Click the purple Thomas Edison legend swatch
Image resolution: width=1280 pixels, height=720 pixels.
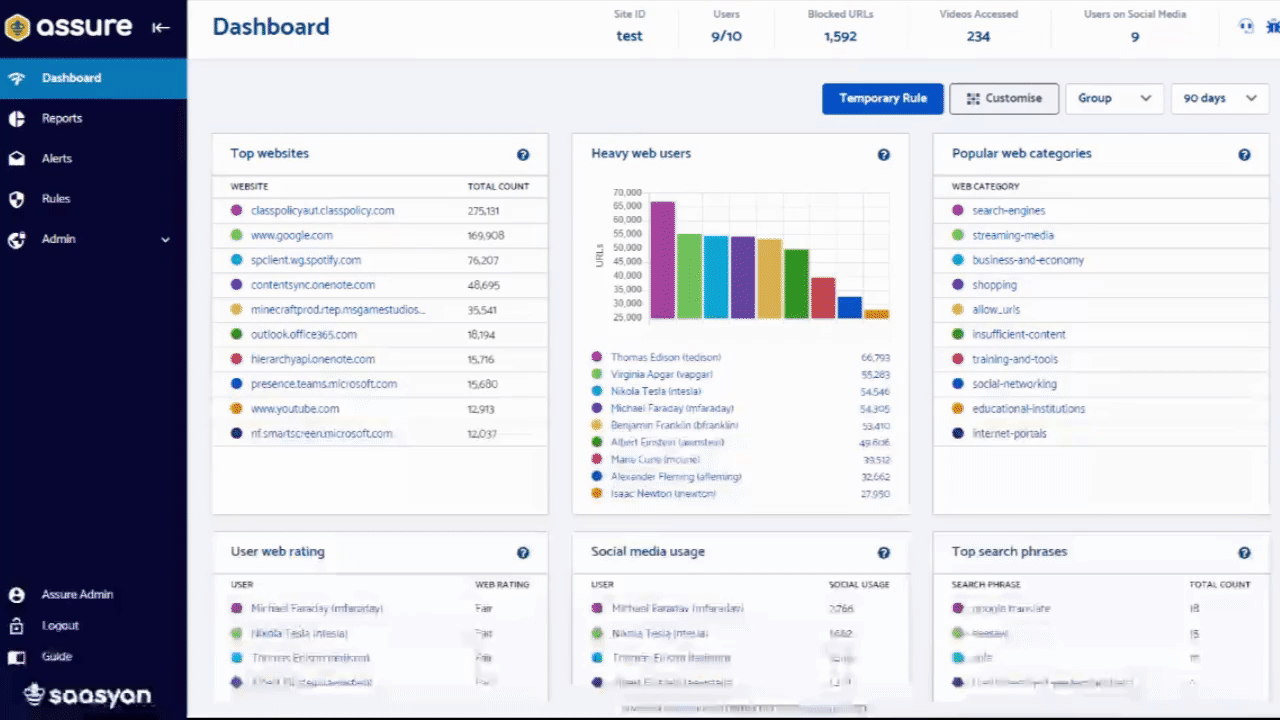point(597,357)
